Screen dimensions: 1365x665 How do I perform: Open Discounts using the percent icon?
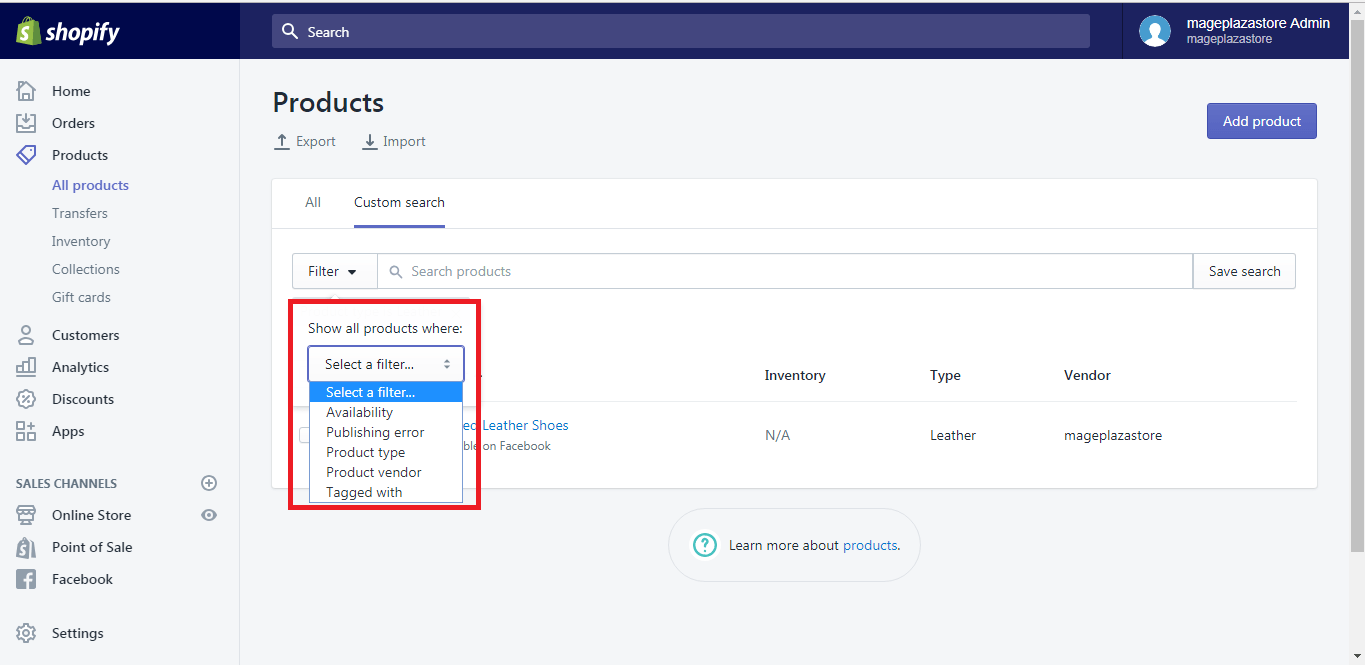[28, 398]
